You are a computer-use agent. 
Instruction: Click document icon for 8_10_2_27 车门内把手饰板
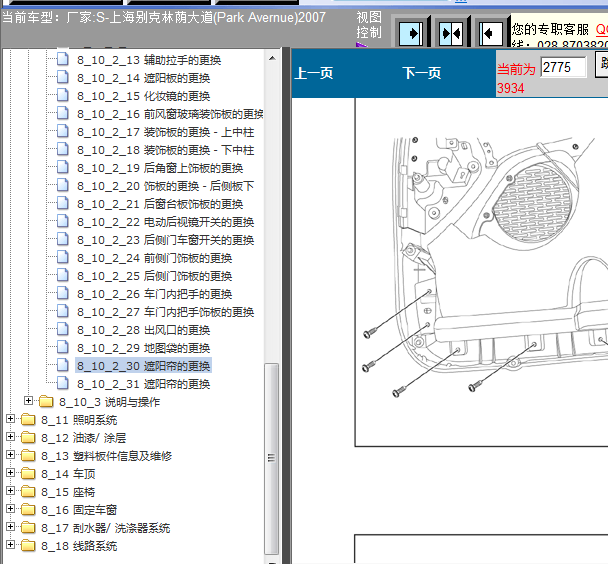[x=62, y=312]
